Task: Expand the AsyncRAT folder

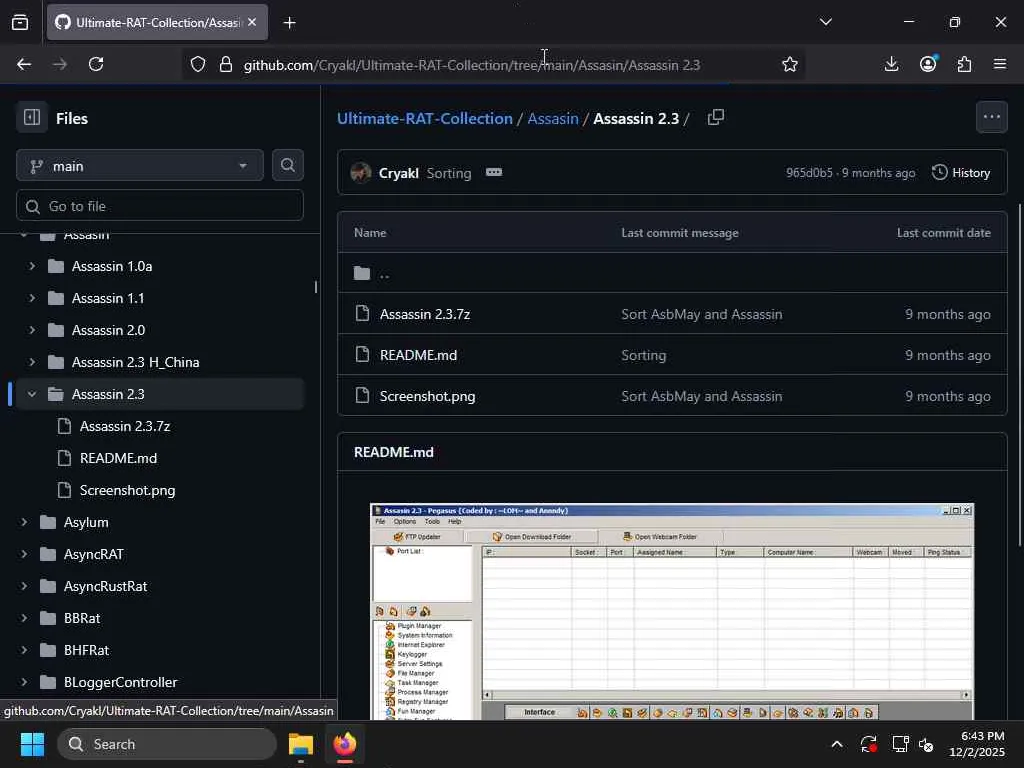Action: coord(24,554)
